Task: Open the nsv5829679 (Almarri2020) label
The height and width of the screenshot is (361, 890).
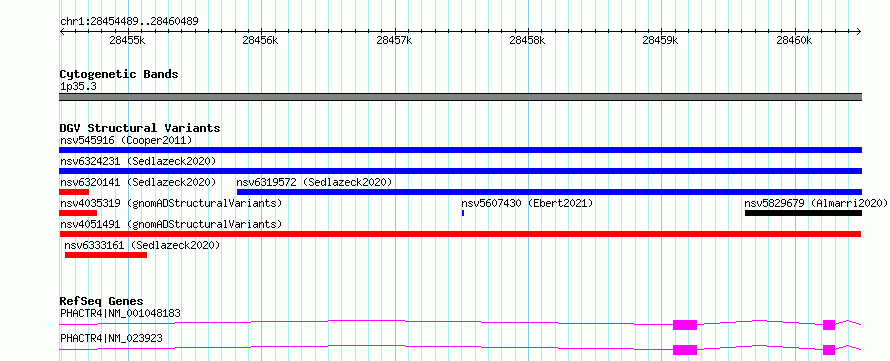Action: coord(816,203)
